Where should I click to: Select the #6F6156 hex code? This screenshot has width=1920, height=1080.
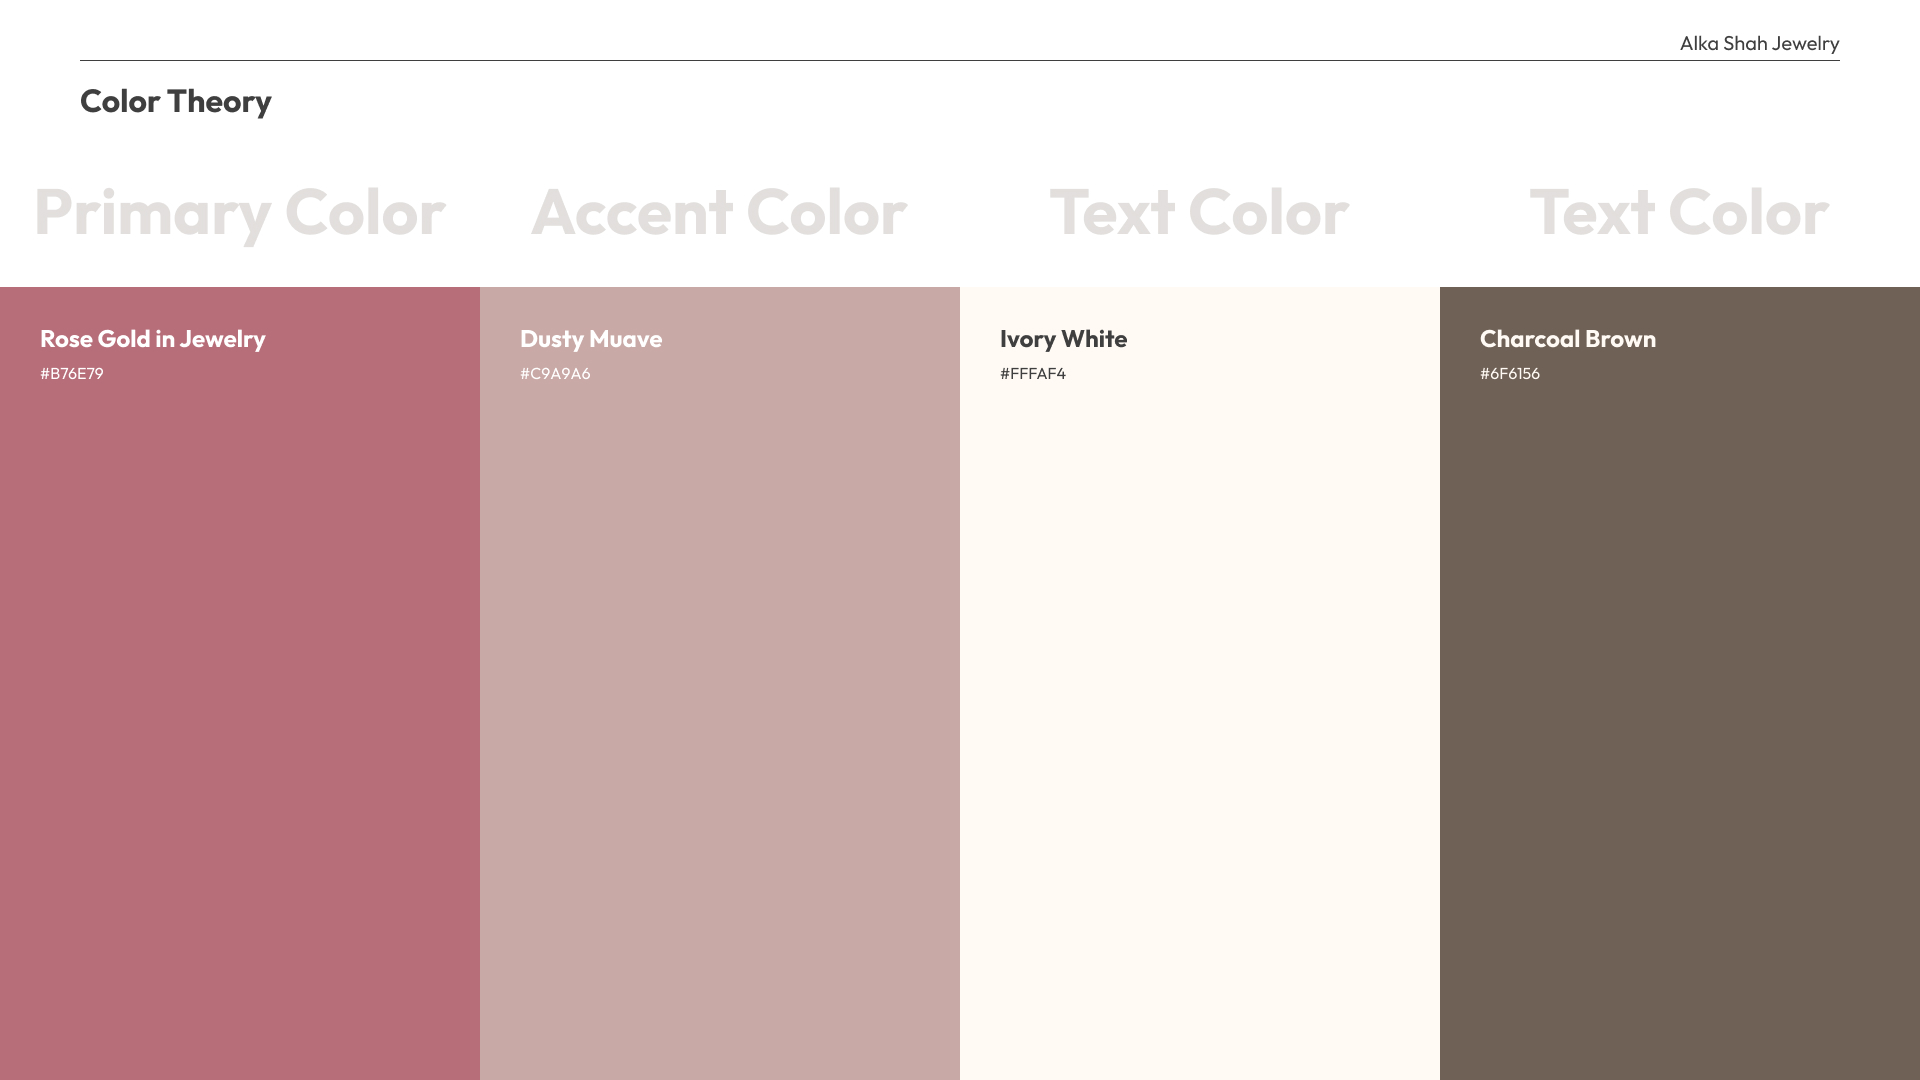[x=1510, y=374]
